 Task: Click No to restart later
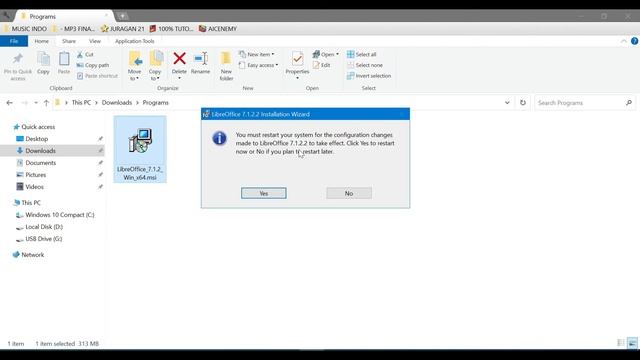(x=349, y=193)
